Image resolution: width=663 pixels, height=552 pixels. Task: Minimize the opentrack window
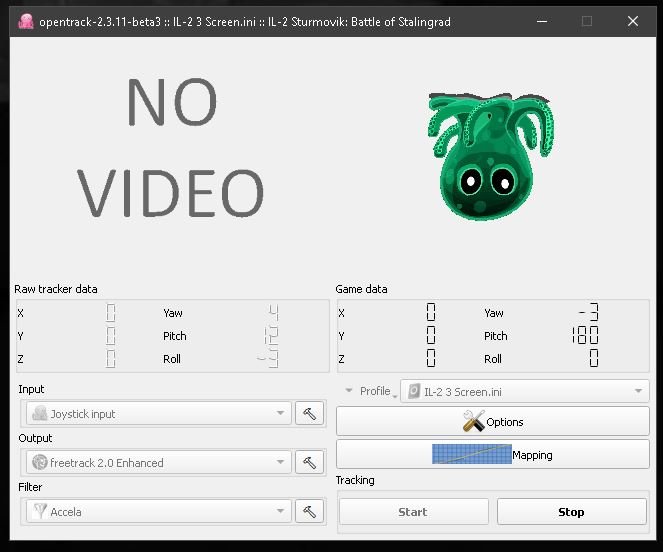tap(541, 21)
